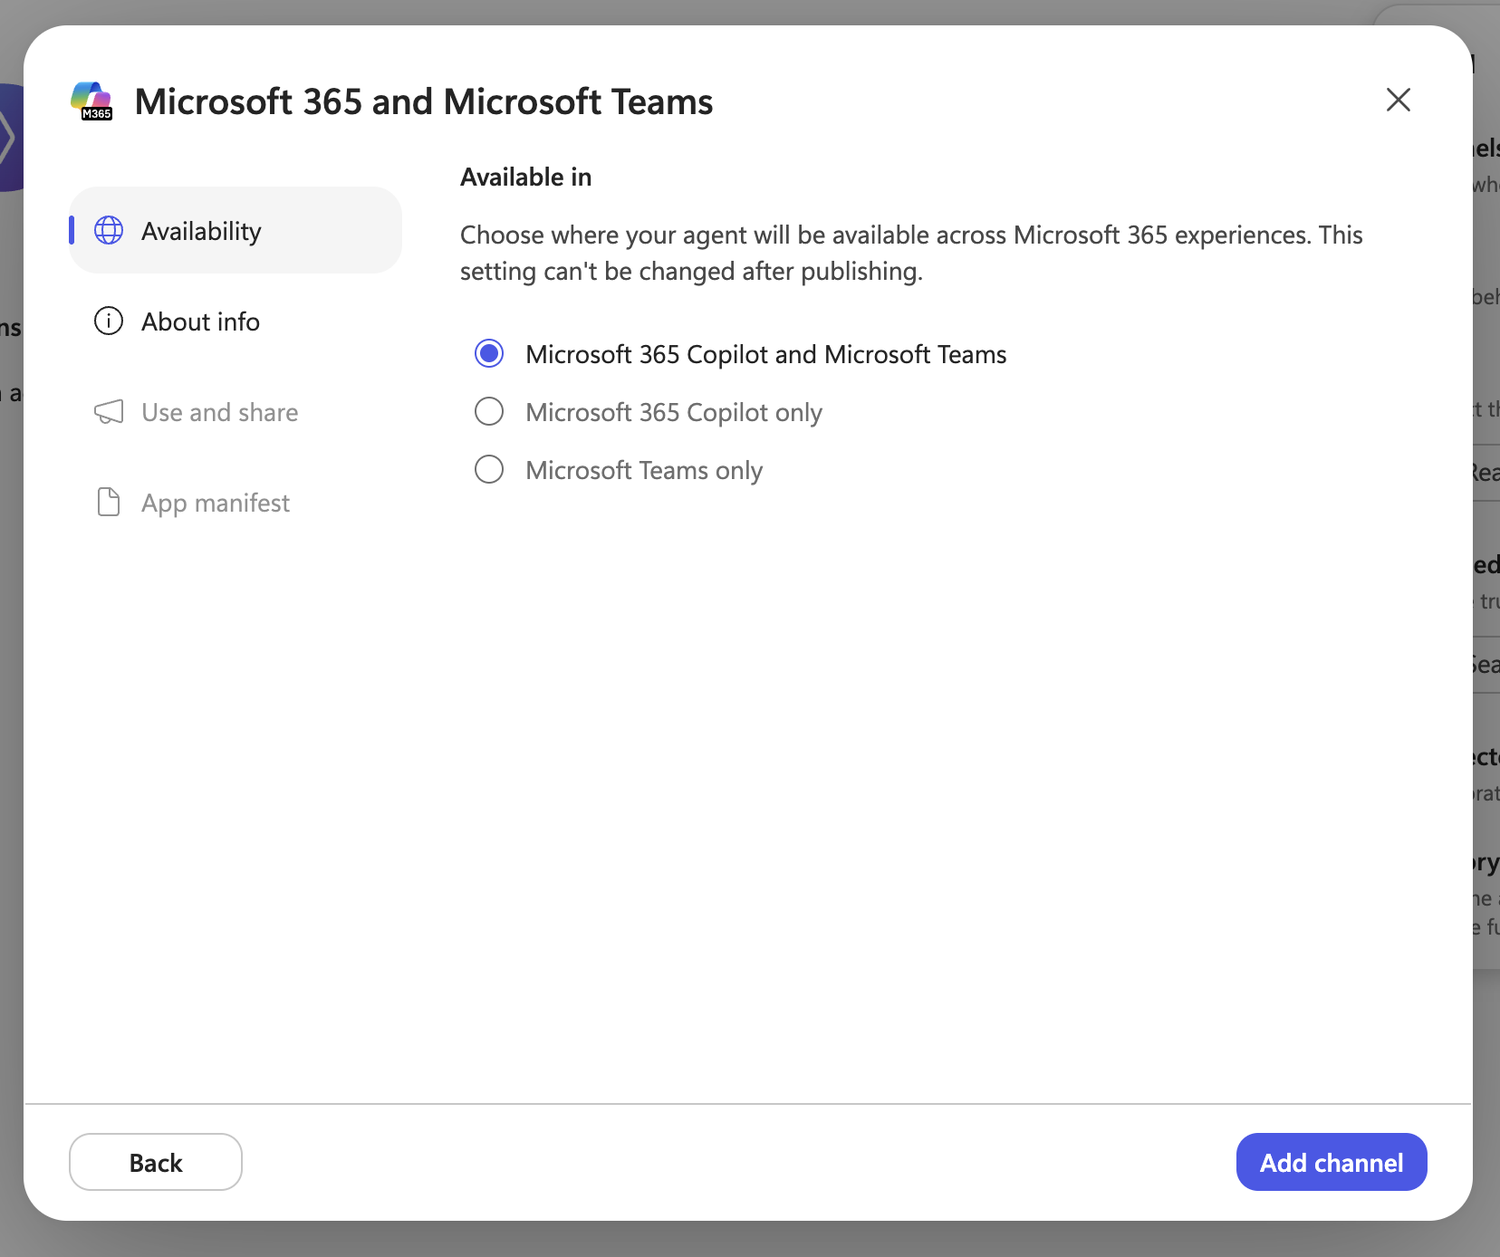Click the description text about choosing agent availability
Viewport: 1500px width, 1257px height.
point(911,253)
